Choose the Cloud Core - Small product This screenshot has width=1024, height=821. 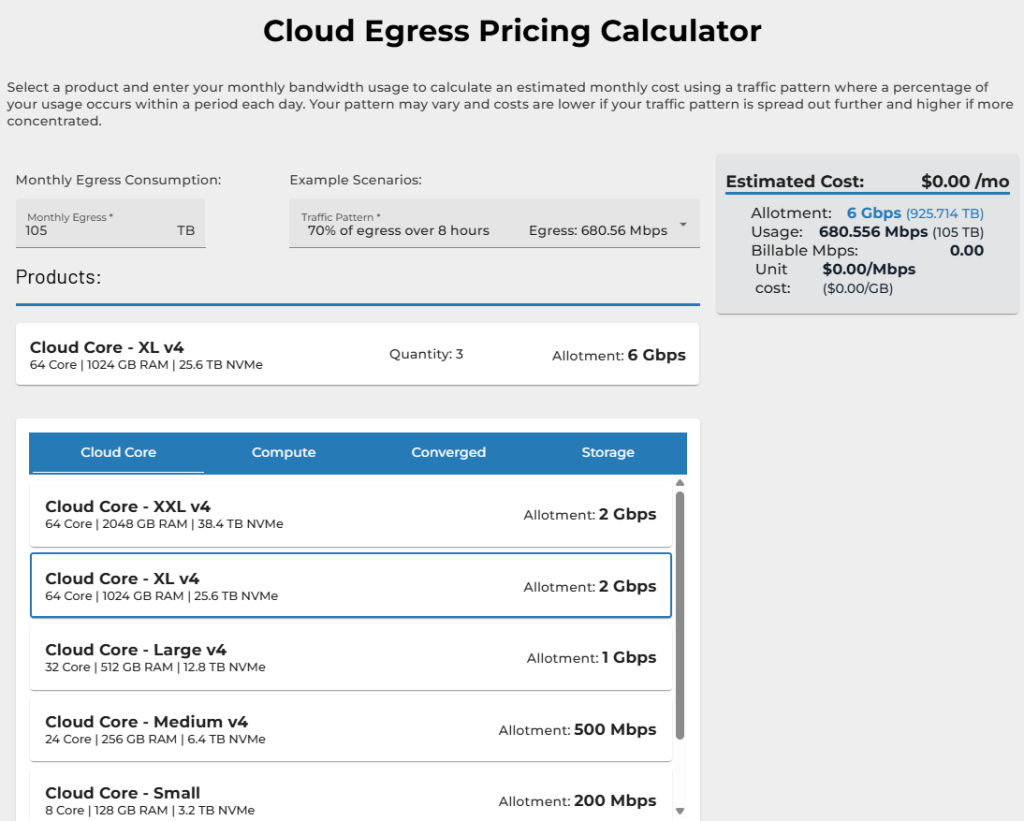[350, 800]
